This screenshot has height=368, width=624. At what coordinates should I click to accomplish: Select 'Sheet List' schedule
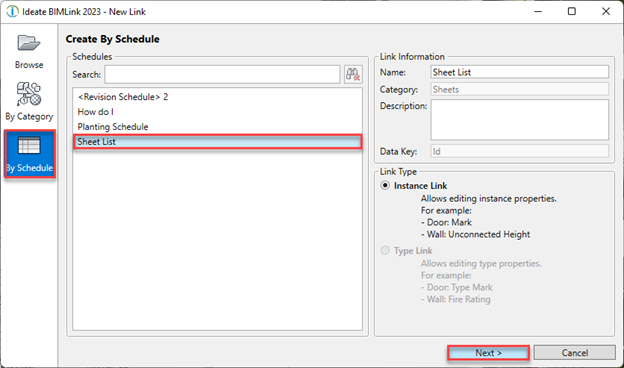[217, 142]
